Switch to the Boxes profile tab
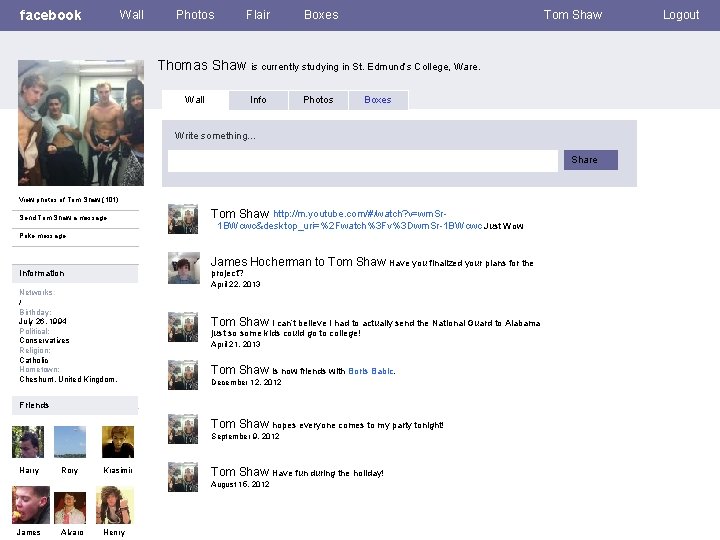The image size is (720, 540). [378, 100]
